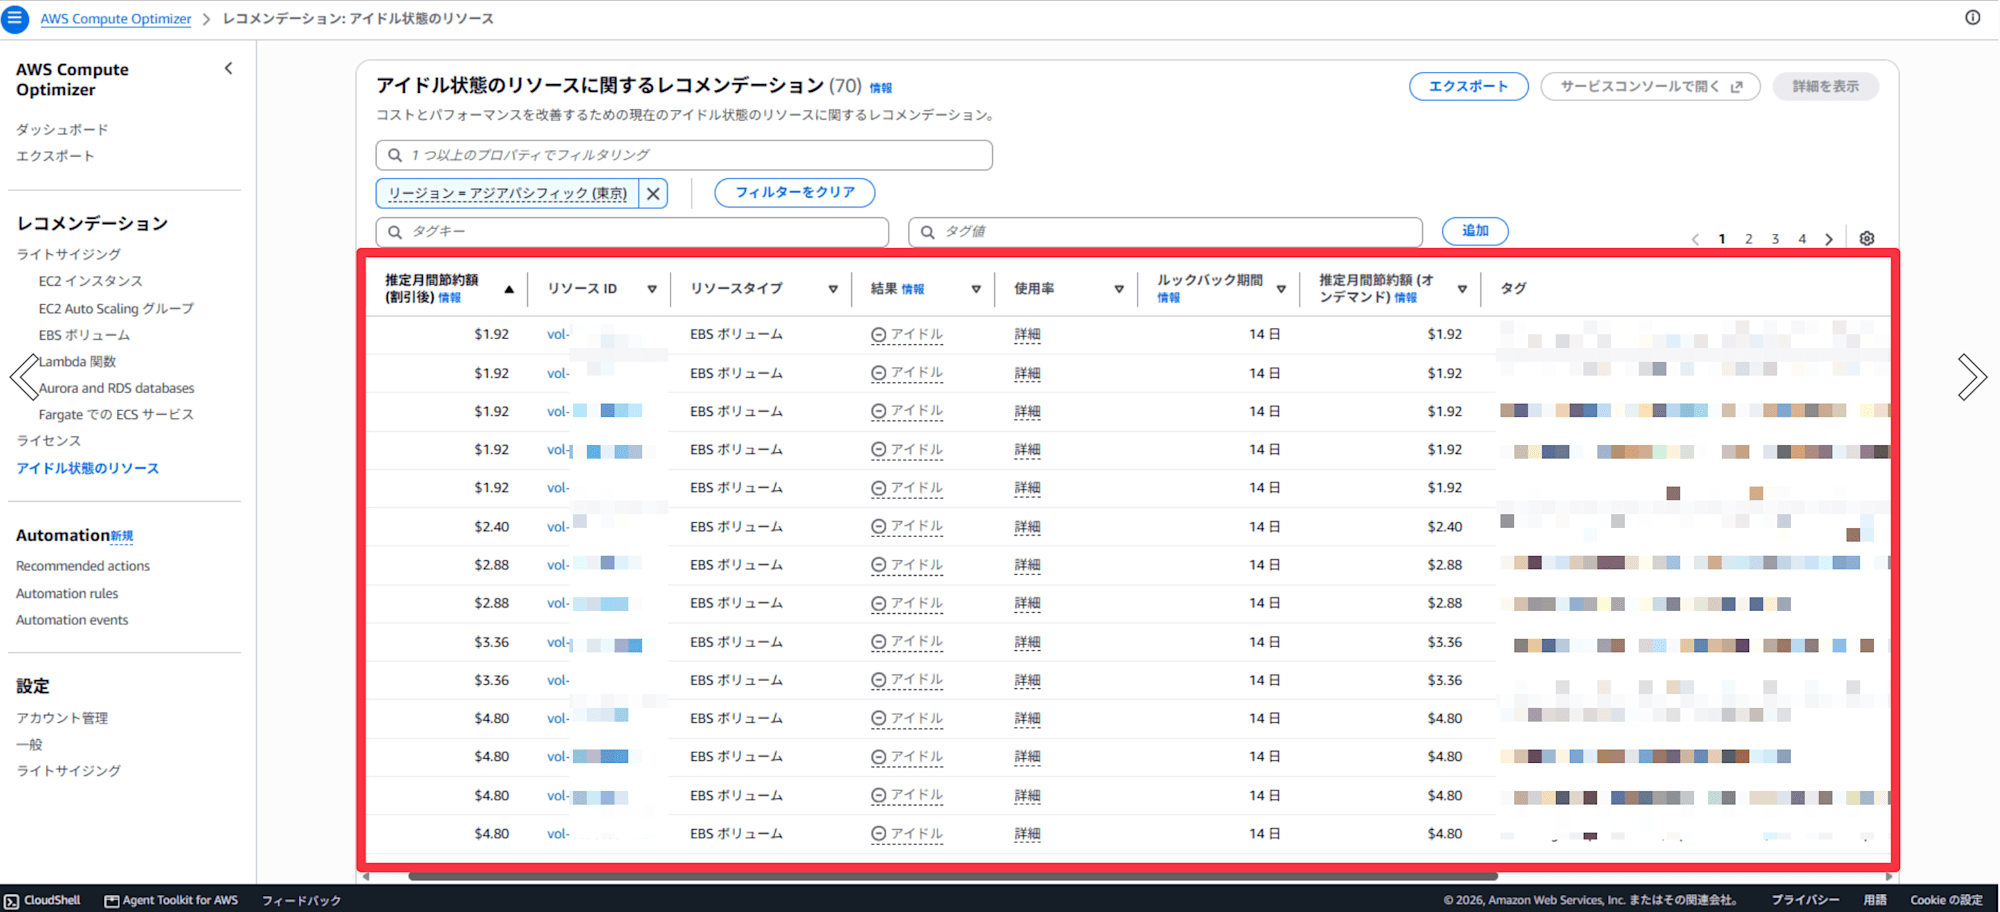Click the フィルターをクリア button

pyautogui.click(x=795, y=193)
